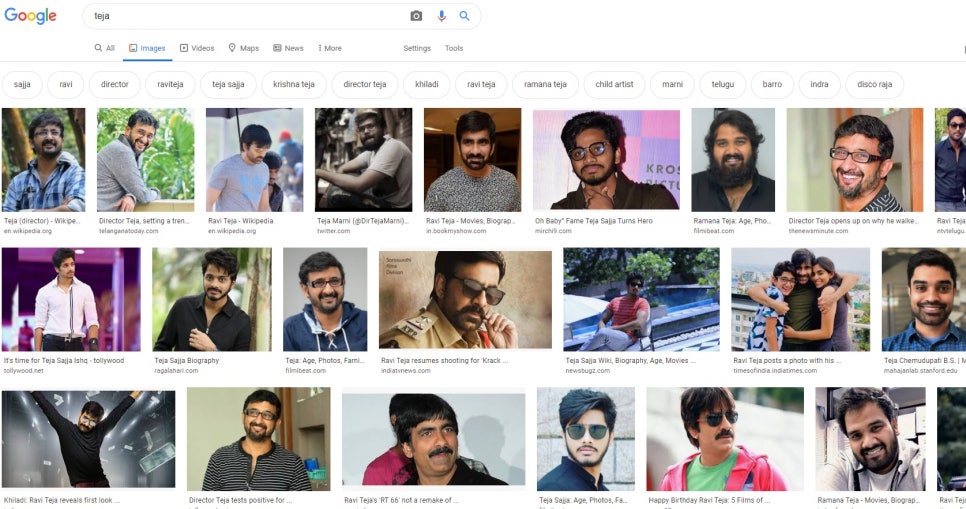Open 'Ravi Teja resumes shooting for Krack' image
Viewport: 966px width, 509px height.
click(466, 299)
